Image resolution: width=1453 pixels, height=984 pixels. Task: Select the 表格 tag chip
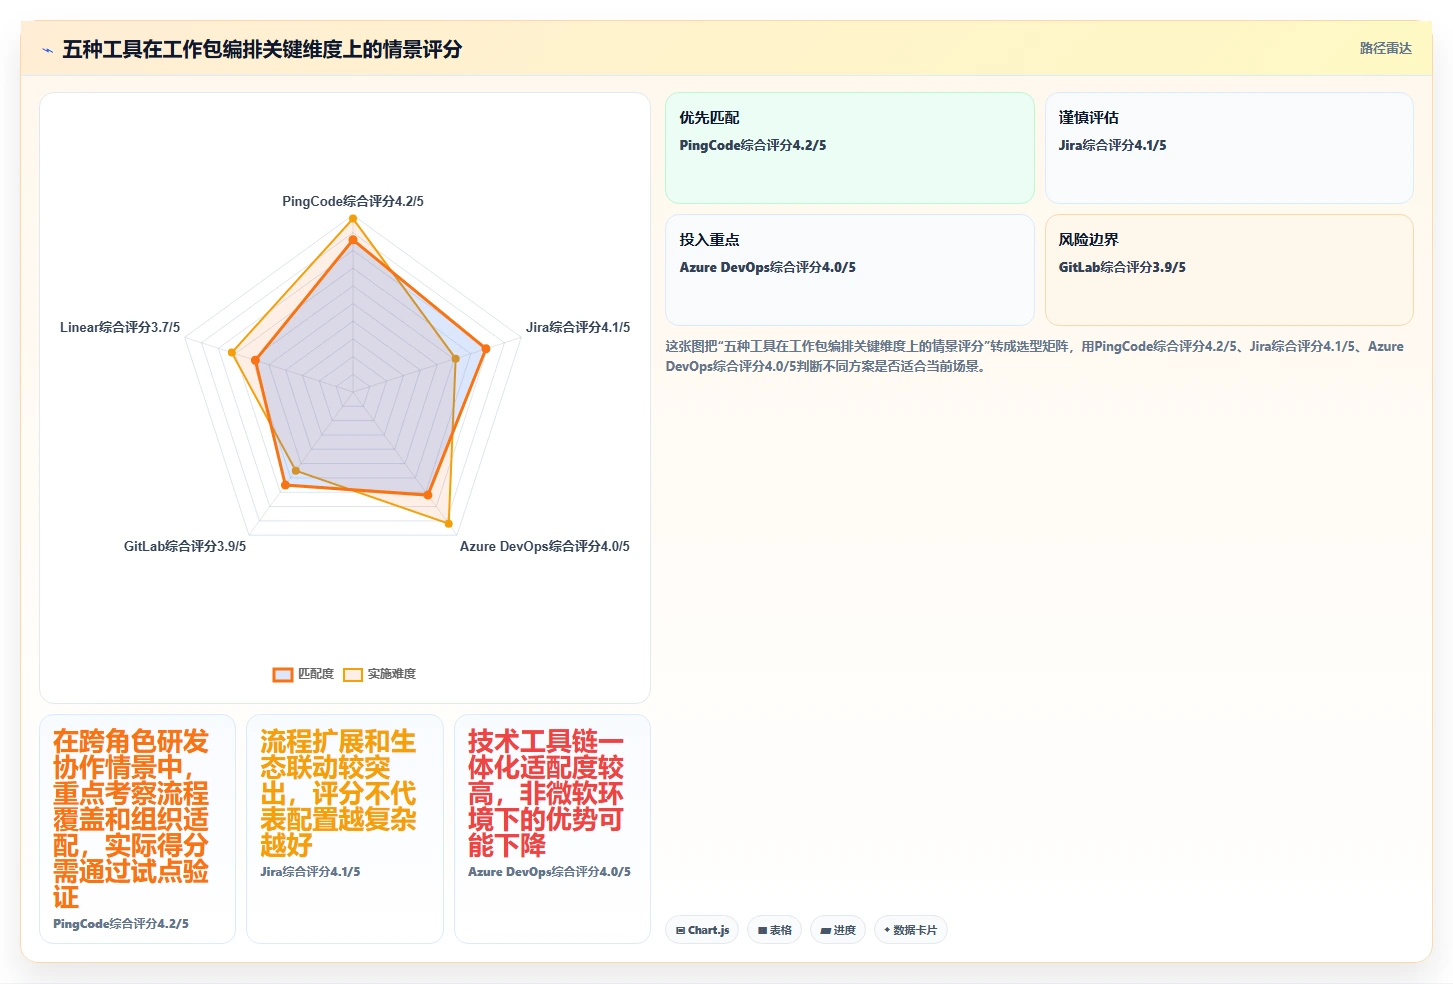[x=774, y=930]
